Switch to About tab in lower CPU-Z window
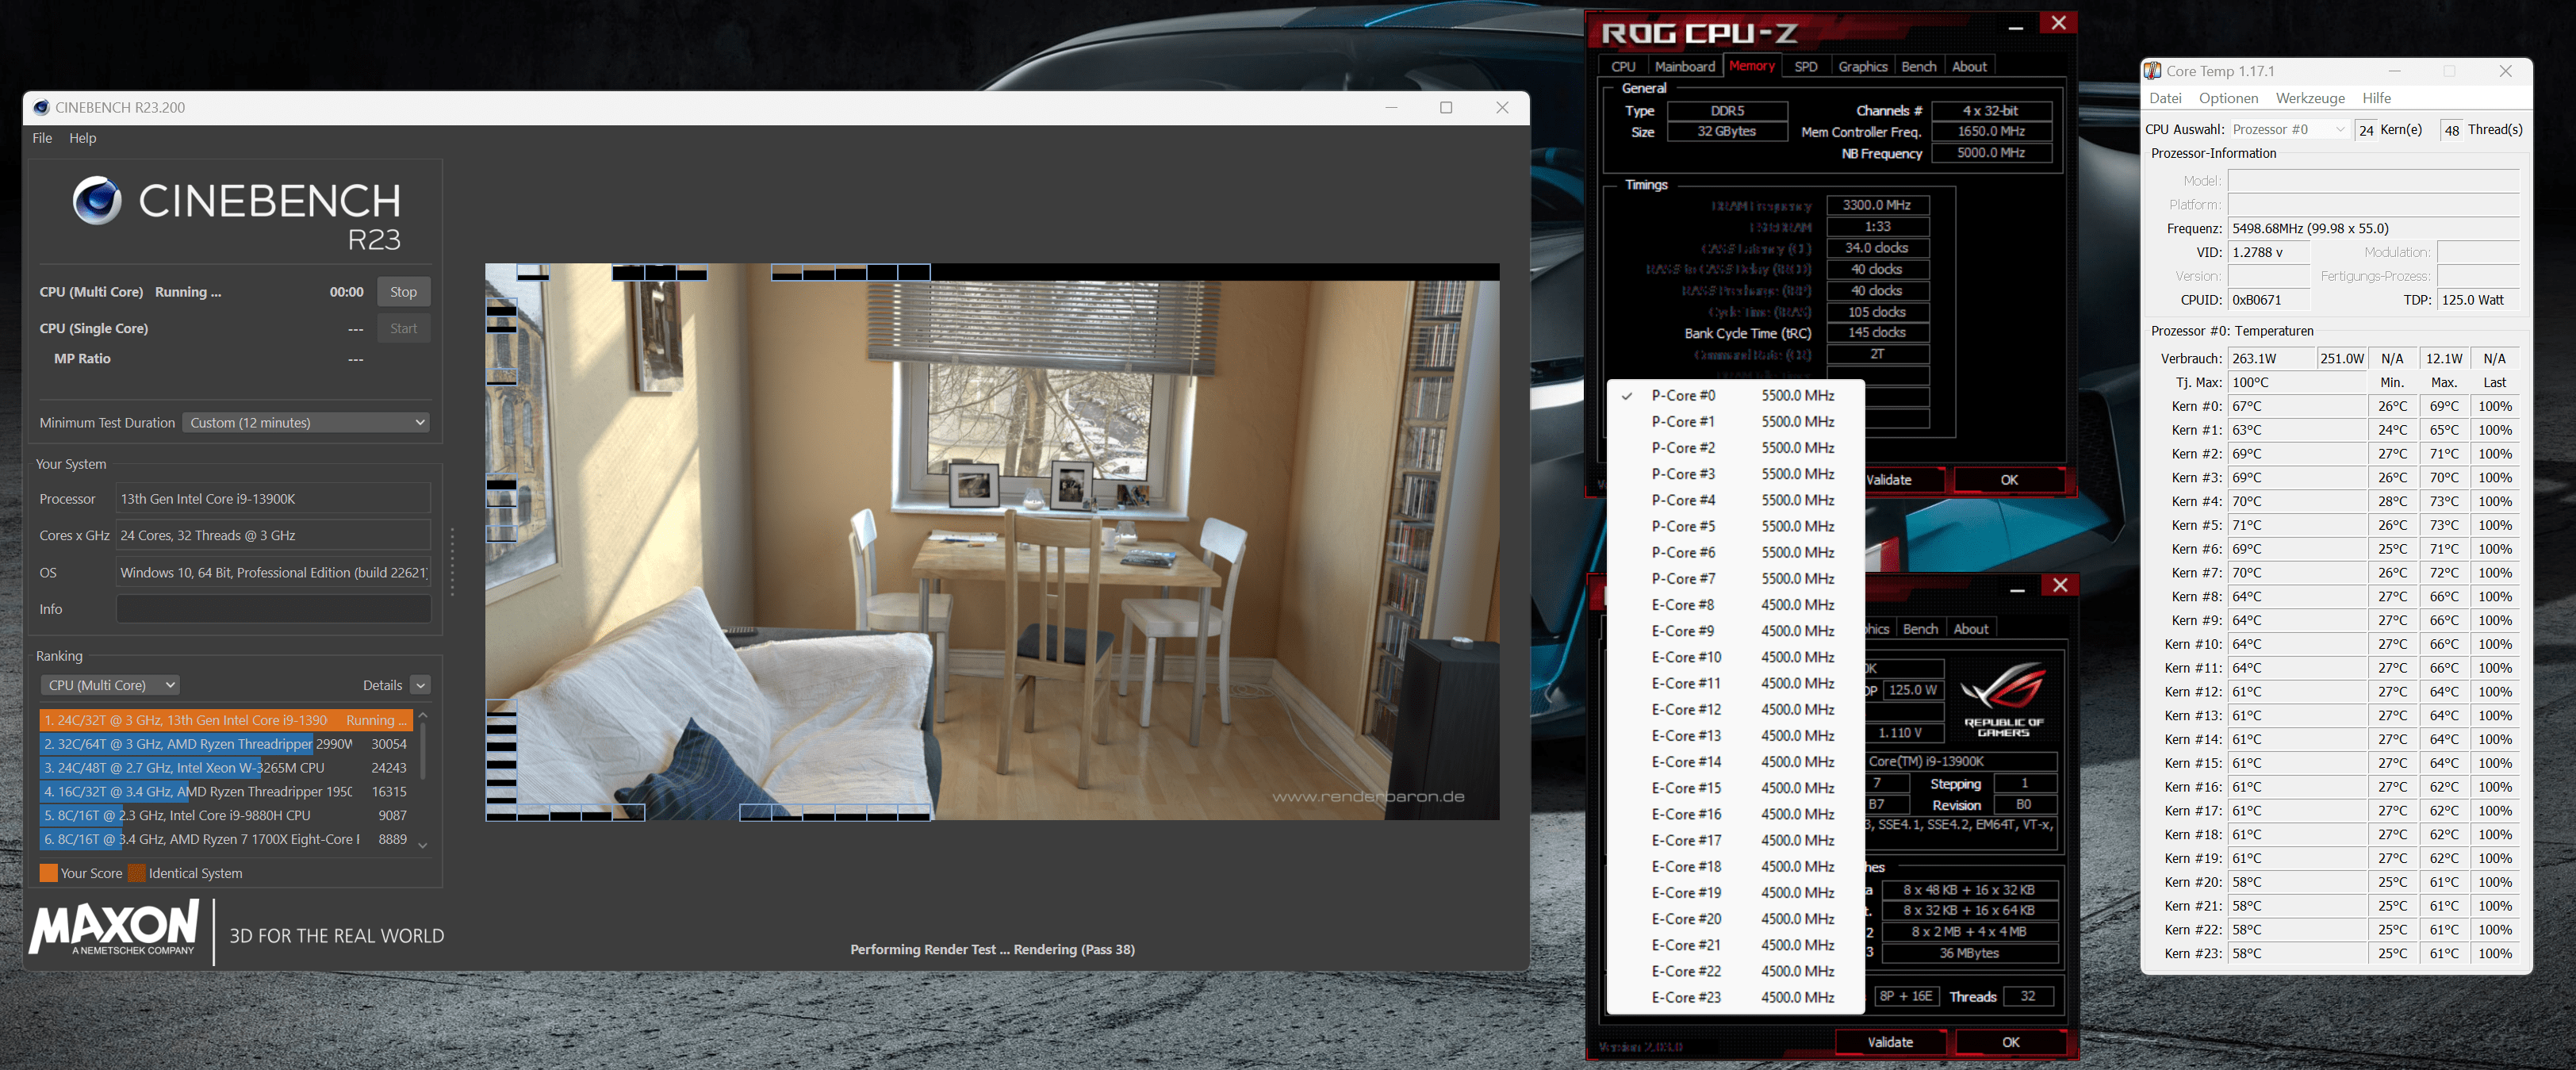 (1971, 628)
